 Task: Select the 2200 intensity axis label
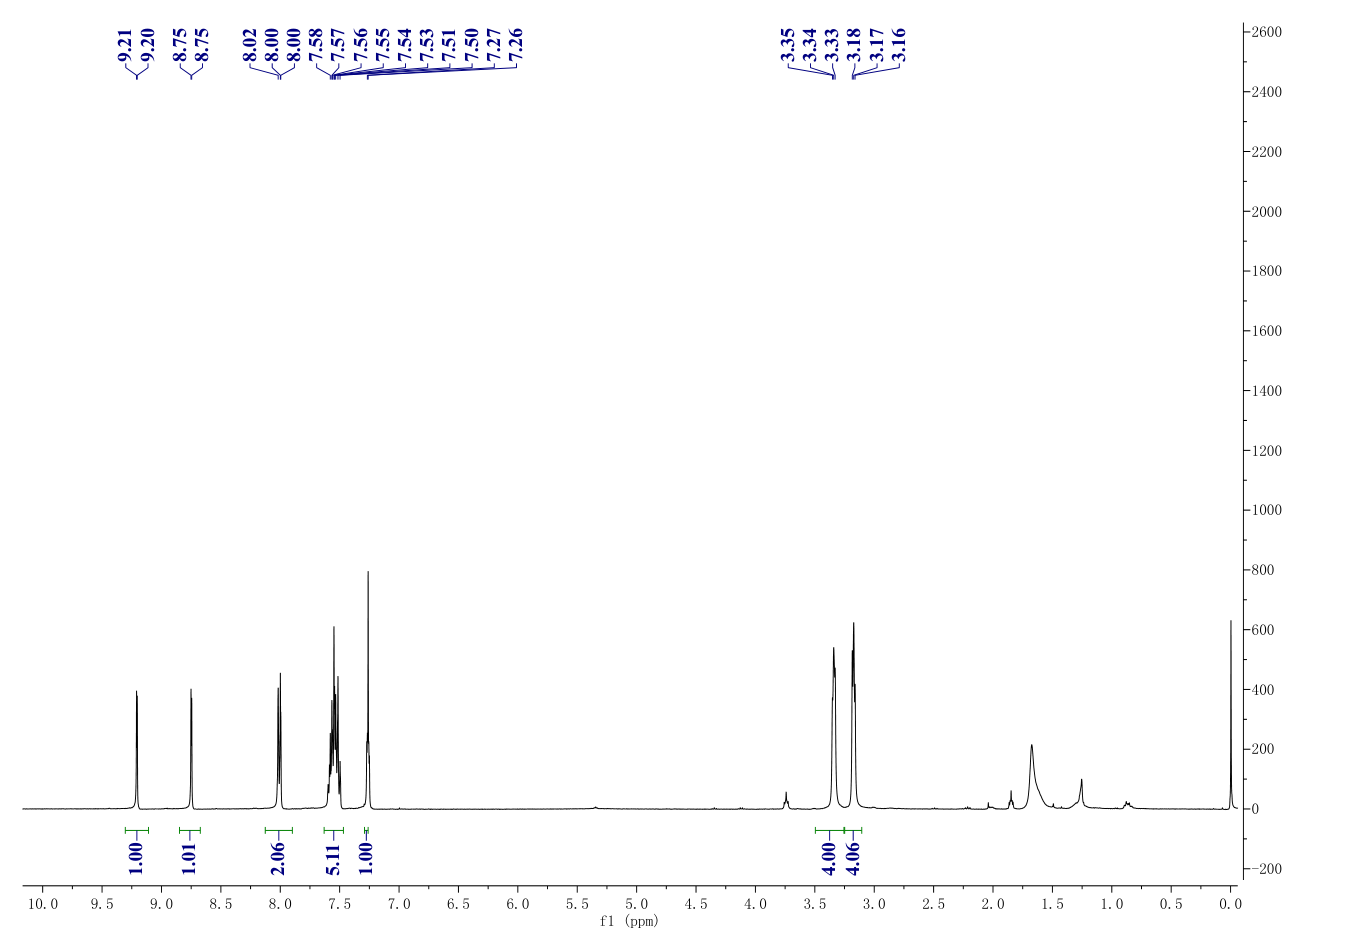point(1267,152)
